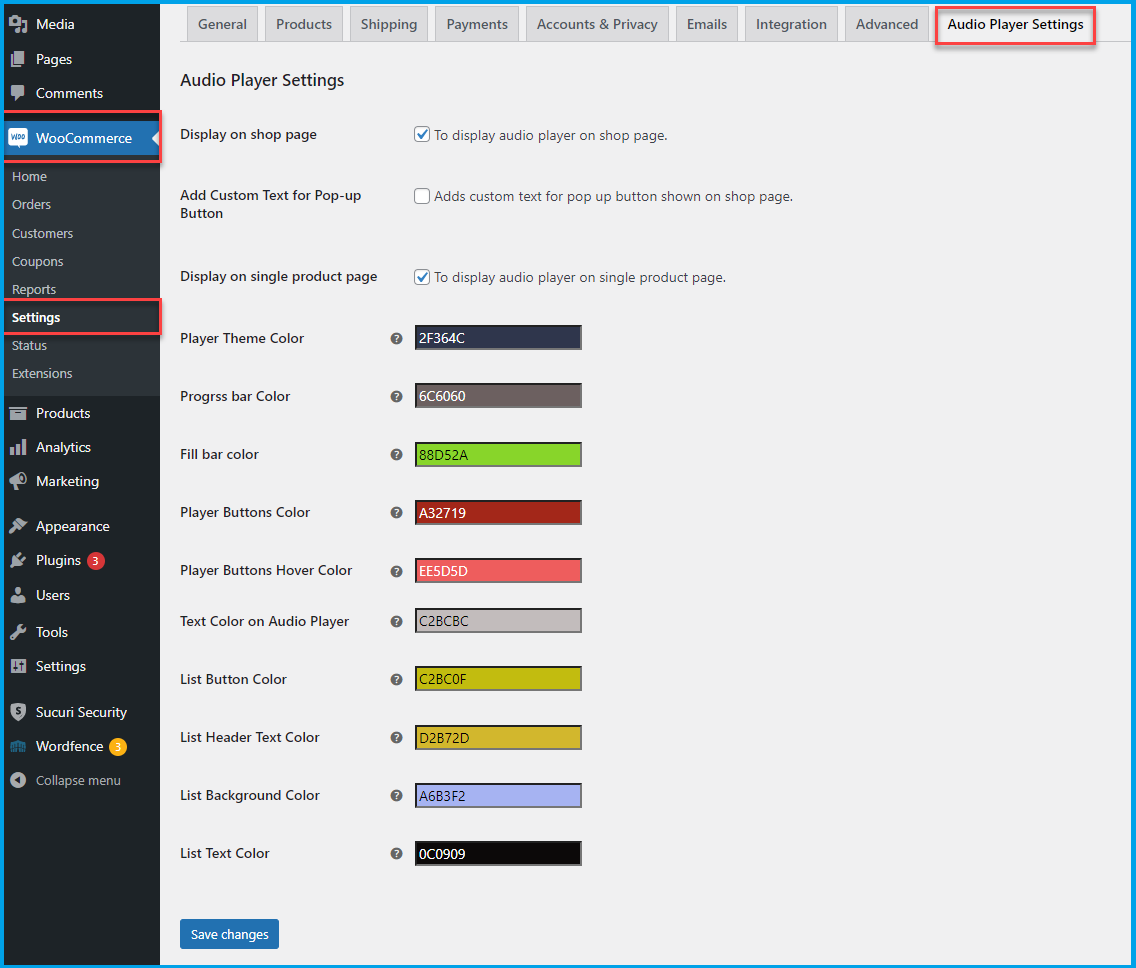Image resolution: width=1136 pixels, height=968 pixels.
Task: Click help icon beside Player Buttons Hover Color
Action: coord(396,571)
